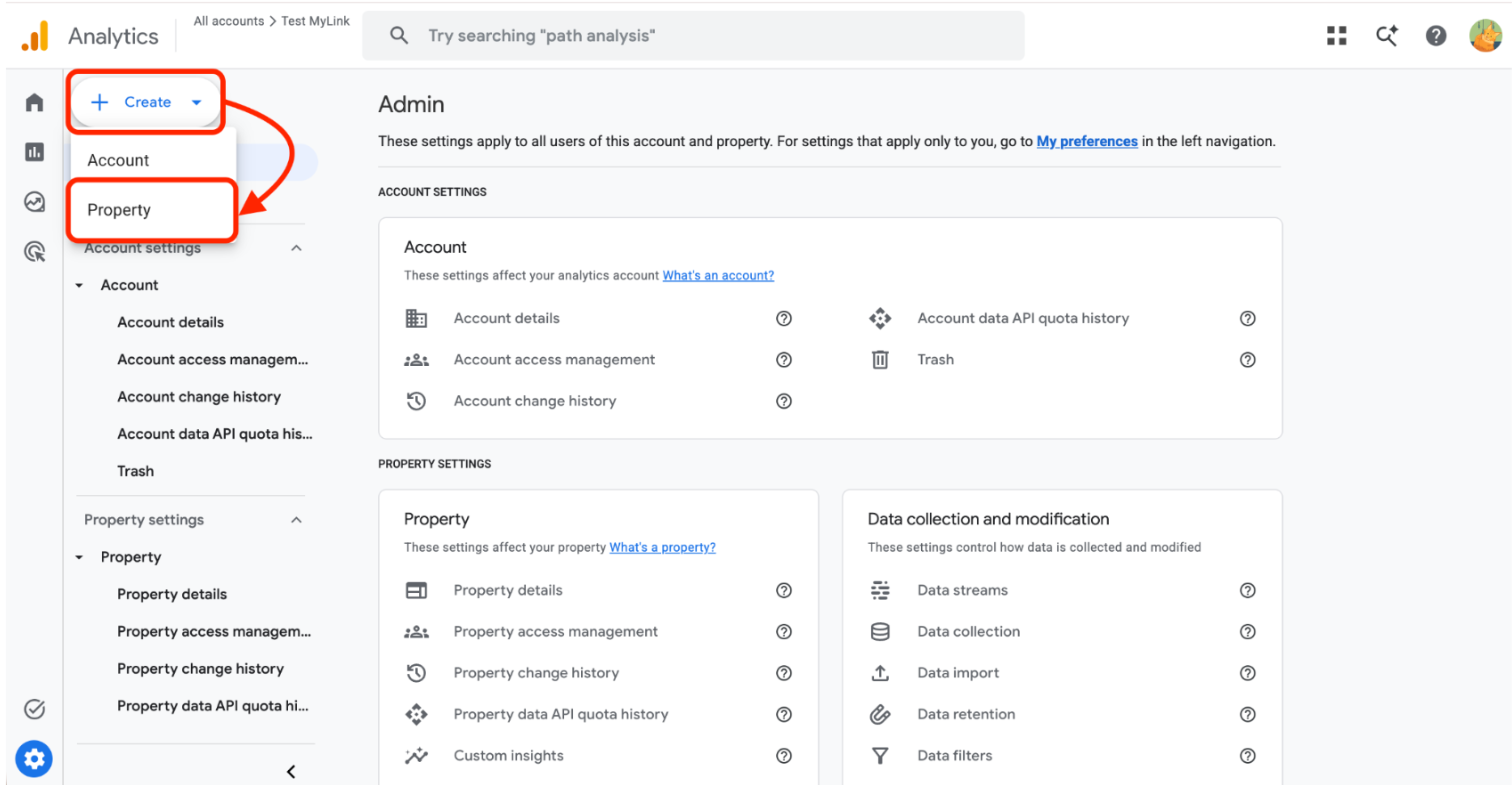This screenshot has width=1512, height=785.
Task: Click the search field for path analysis
Action: pyautogui.click(x=693, y=36)
